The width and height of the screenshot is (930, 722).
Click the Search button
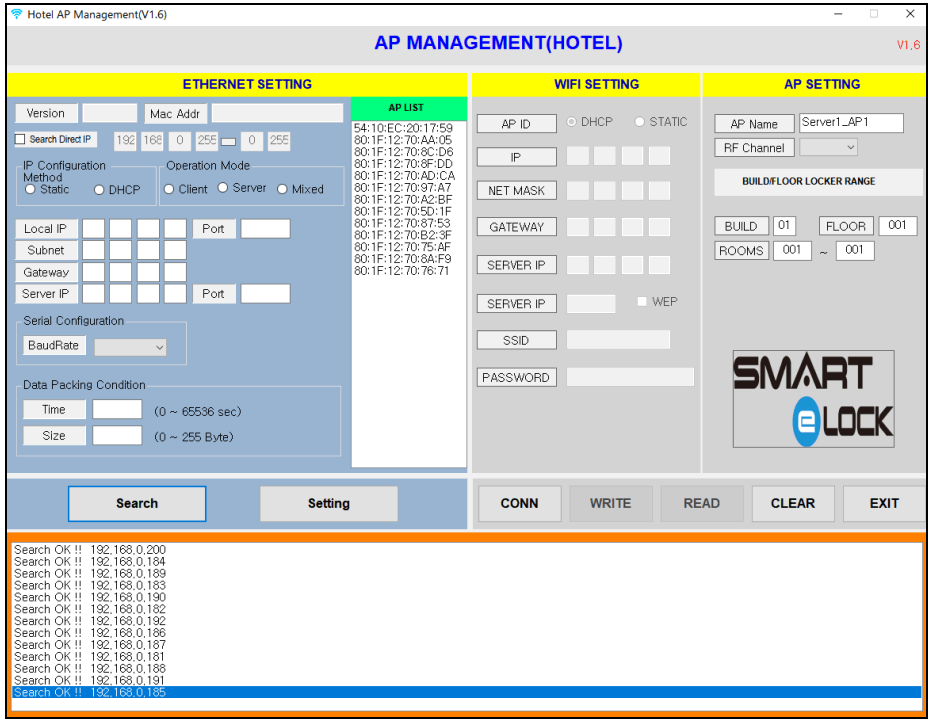[136, 503]
